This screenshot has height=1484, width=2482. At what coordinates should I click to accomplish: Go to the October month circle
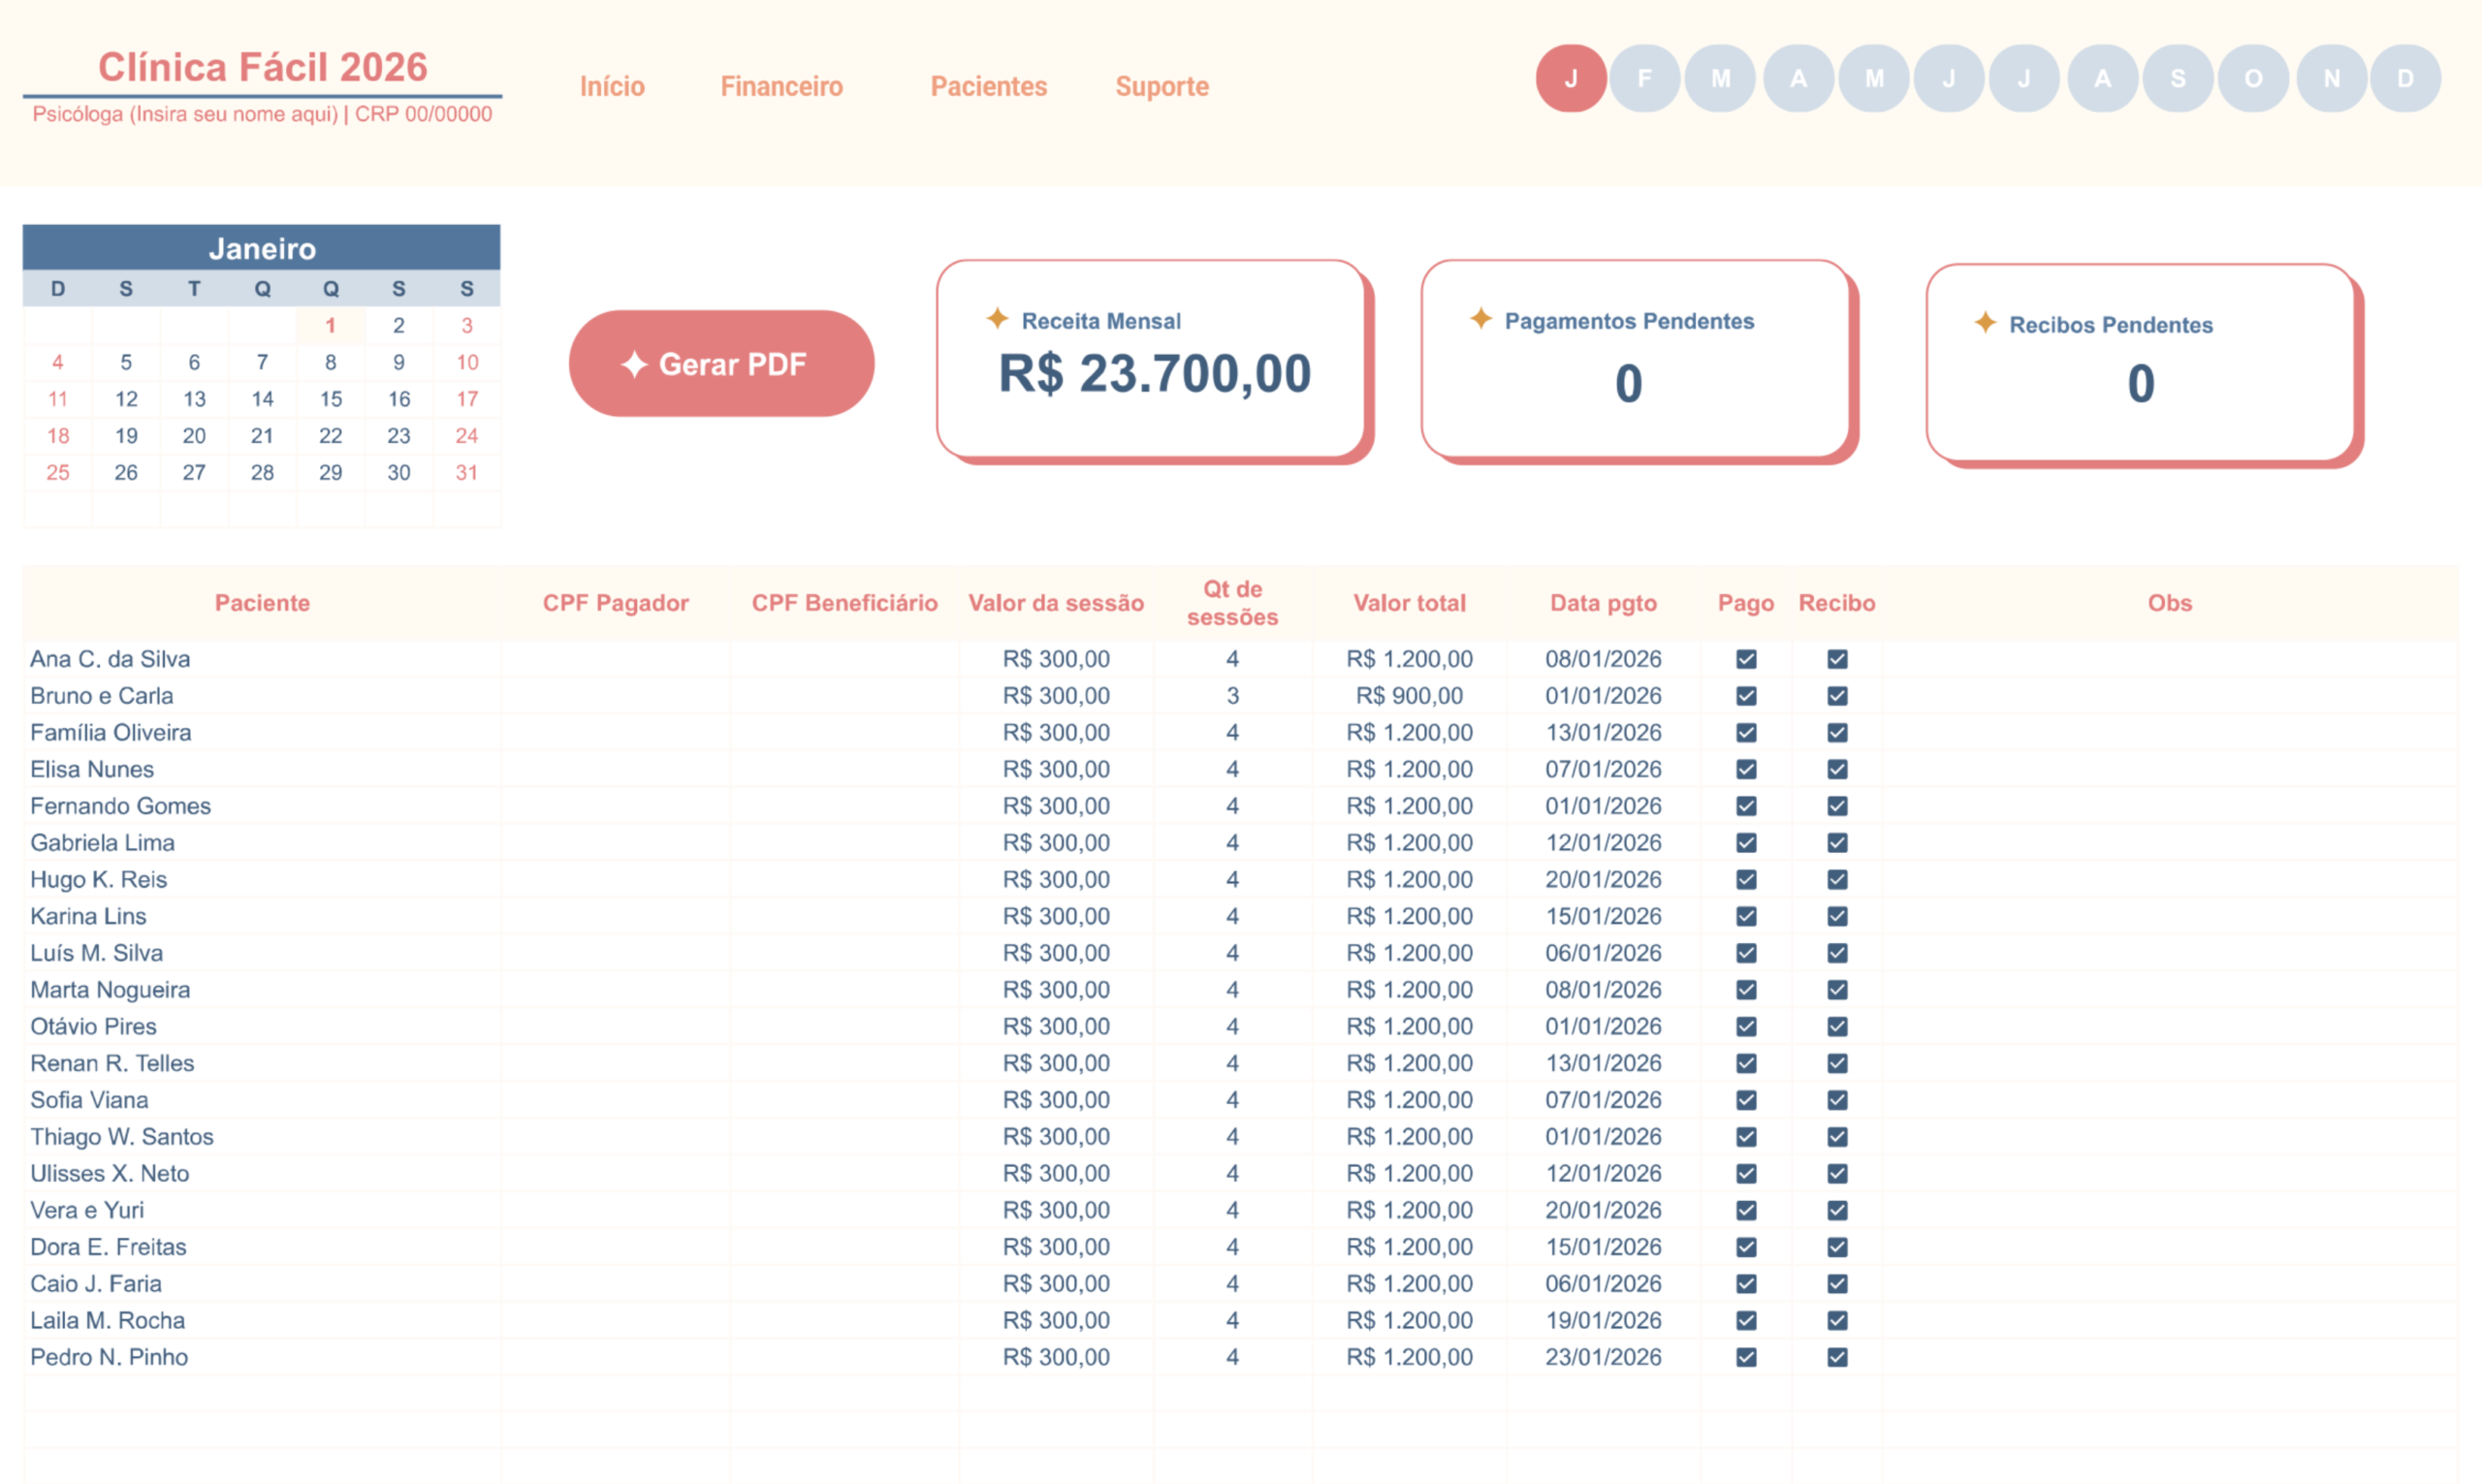[x=2253, y=78]
